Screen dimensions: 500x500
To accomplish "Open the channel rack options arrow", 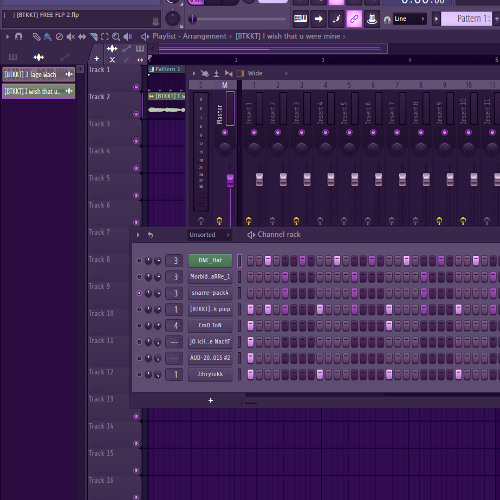I will (x=138, y=235).
